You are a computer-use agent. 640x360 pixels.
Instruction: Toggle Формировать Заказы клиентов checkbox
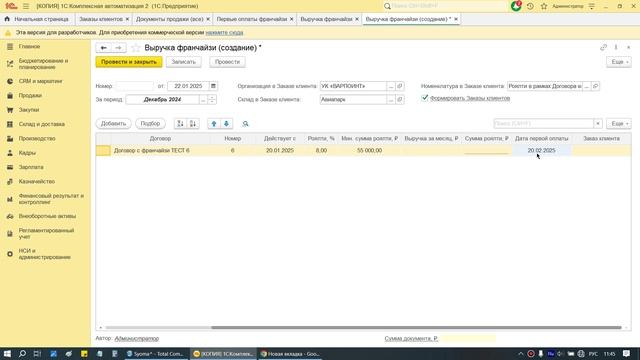point(425,98)
